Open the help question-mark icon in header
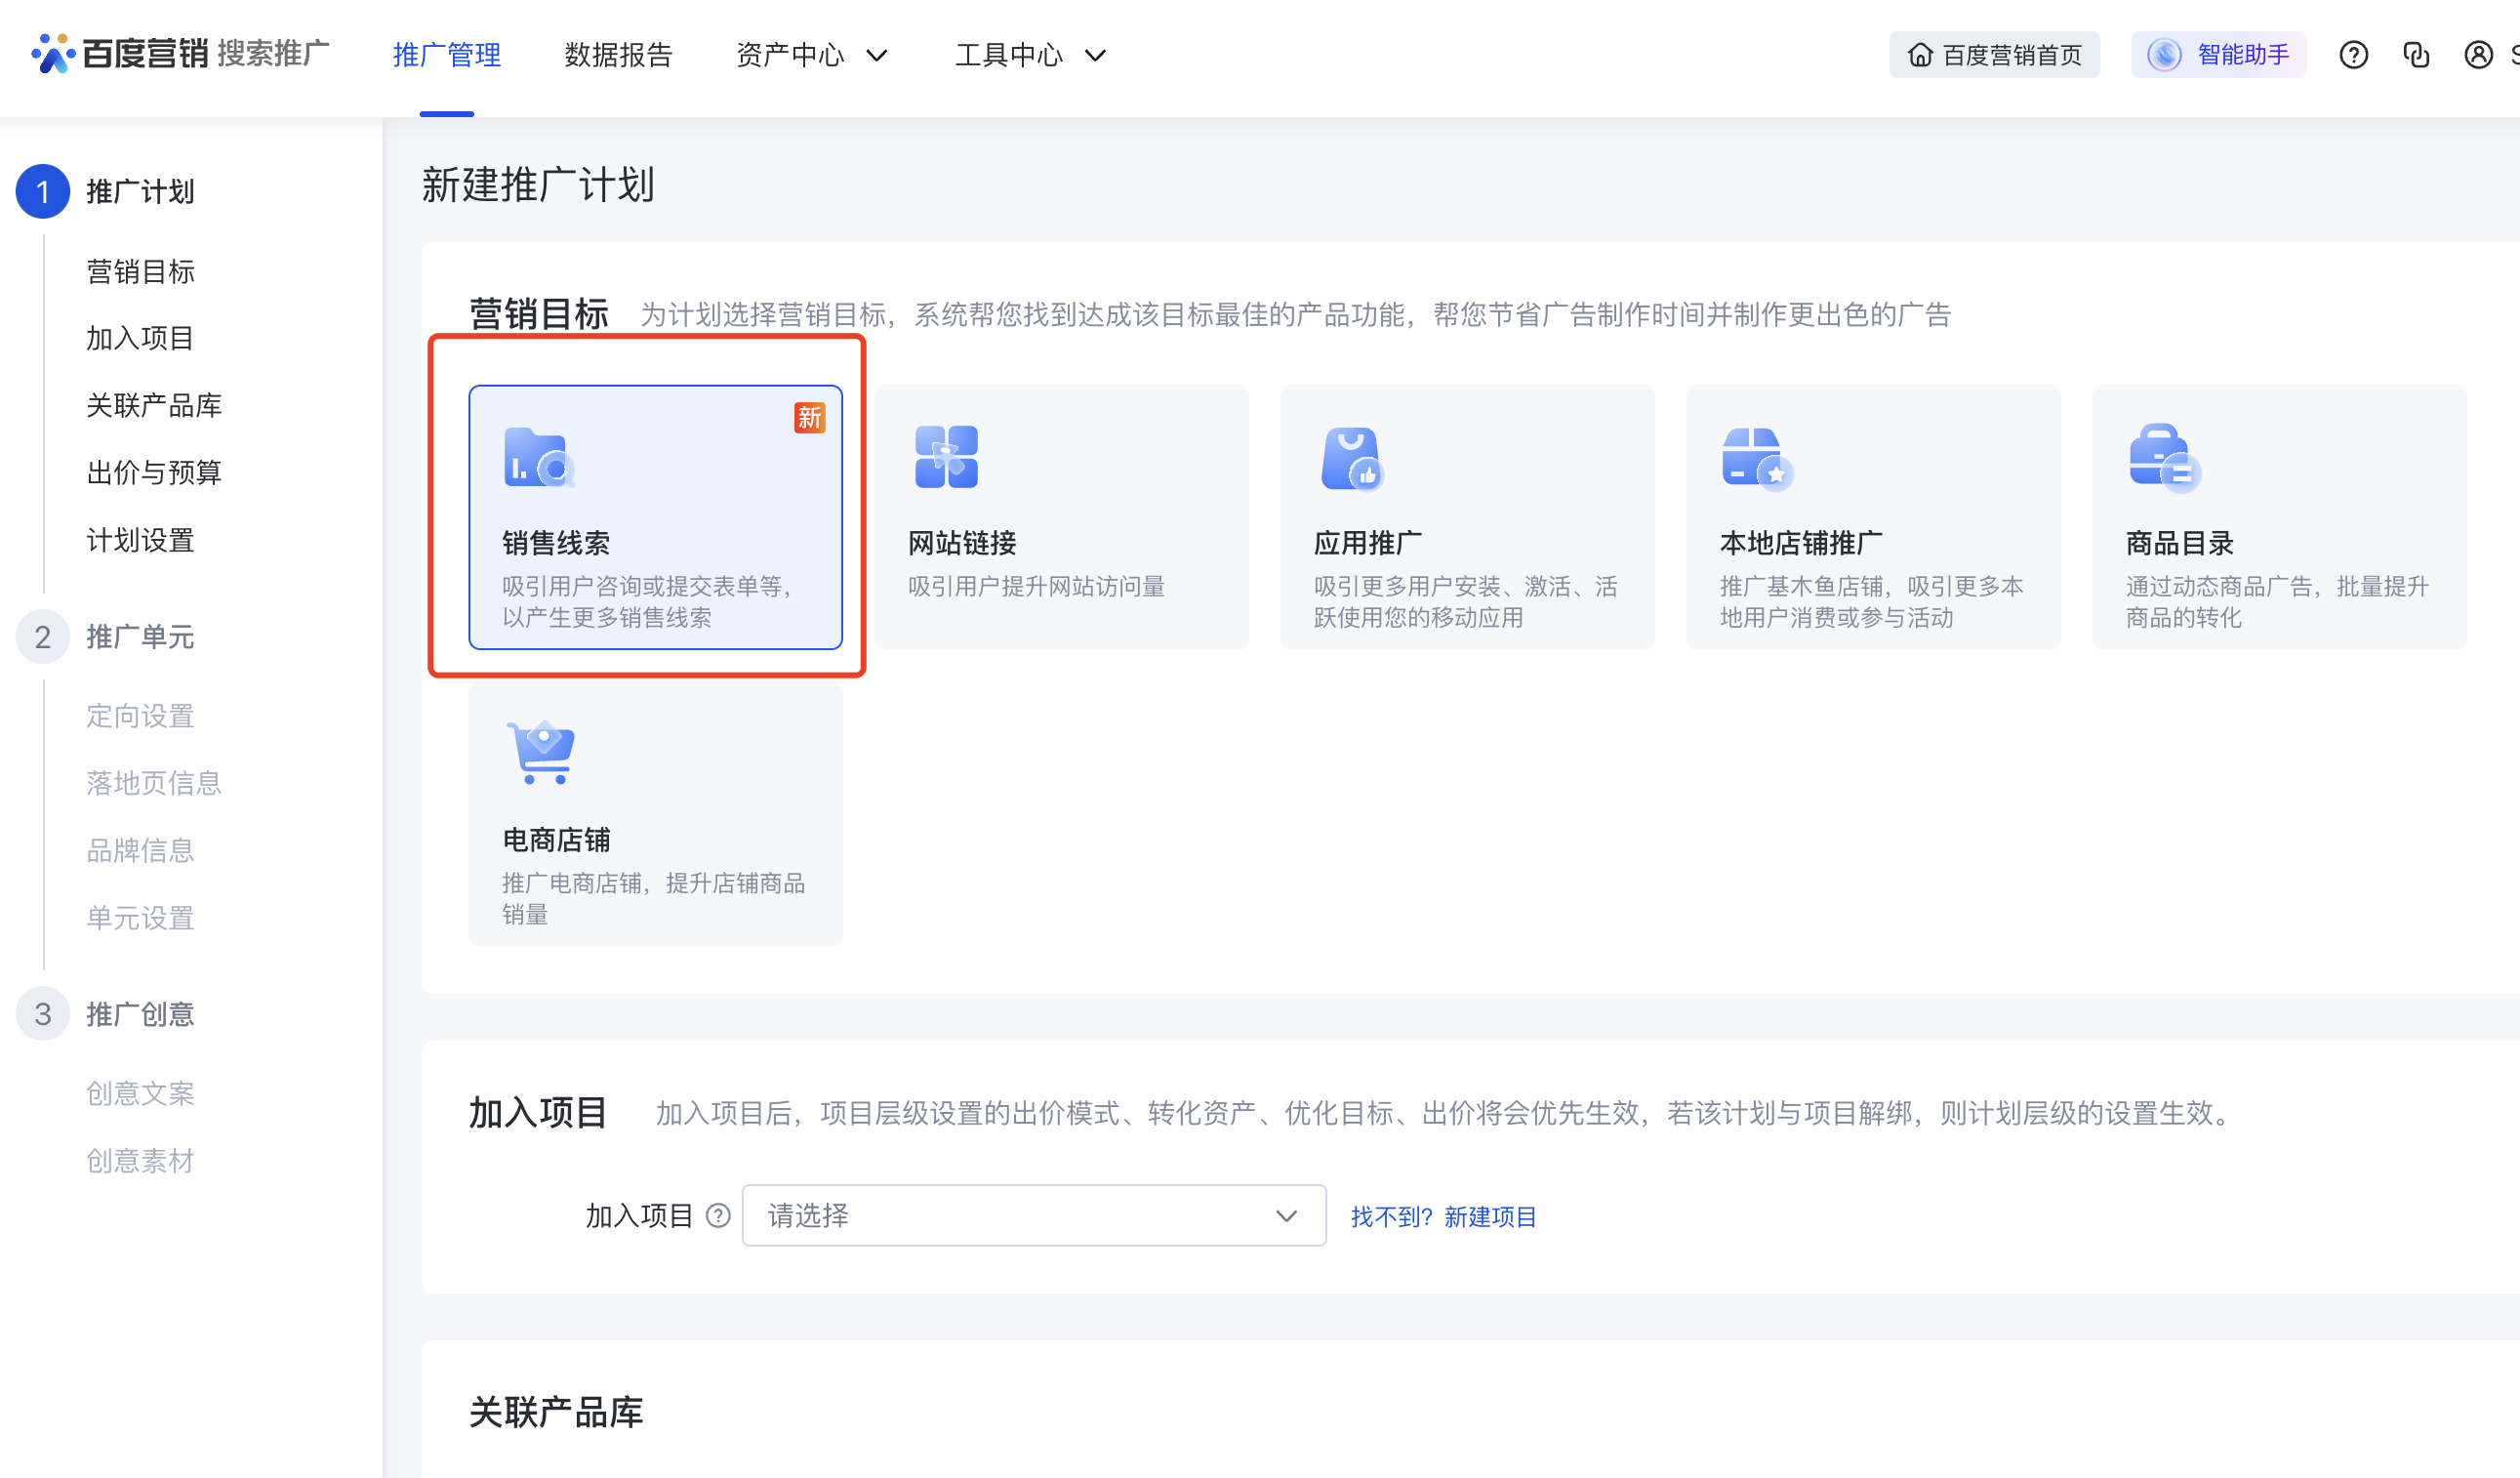This screenshot has width=2520, height=1478. point(2353,55)
